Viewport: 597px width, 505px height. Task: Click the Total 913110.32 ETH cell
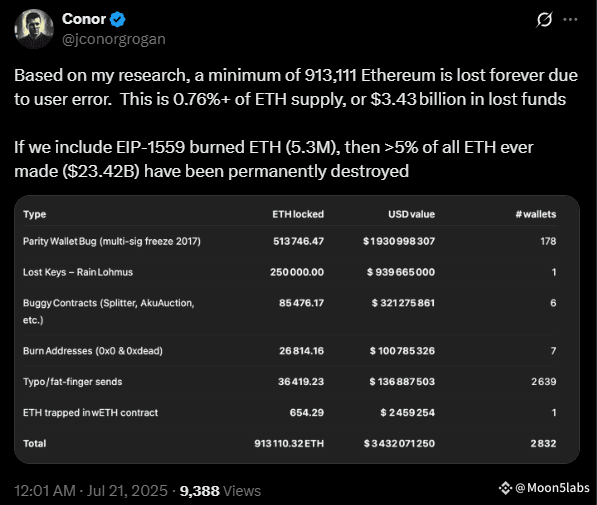(289, 444)
